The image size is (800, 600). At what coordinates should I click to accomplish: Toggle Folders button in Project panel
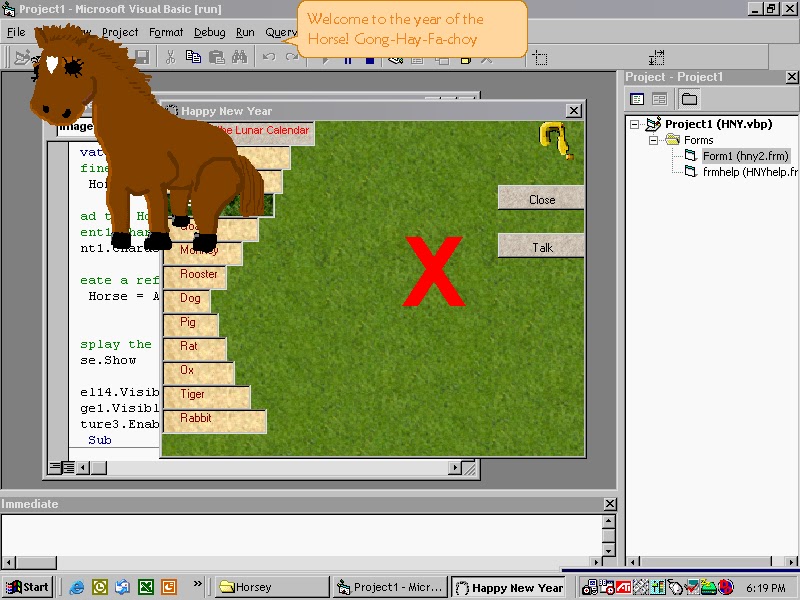coord(689,99)
